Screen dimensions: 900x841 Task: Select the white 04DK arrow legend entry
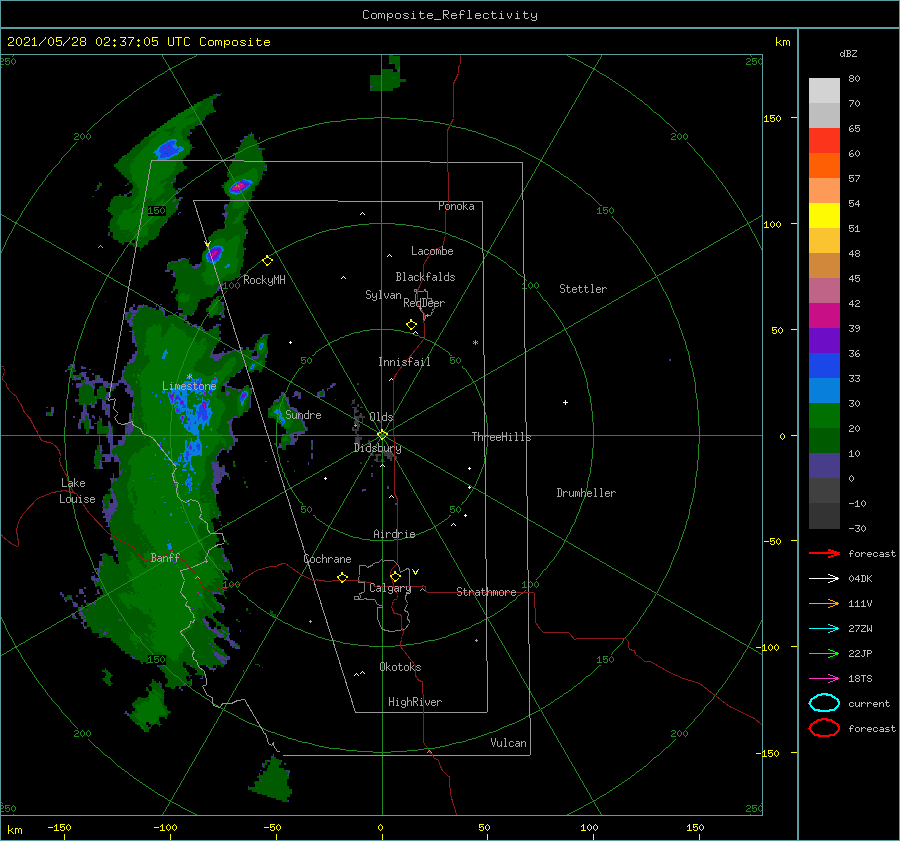click(824, 578)
